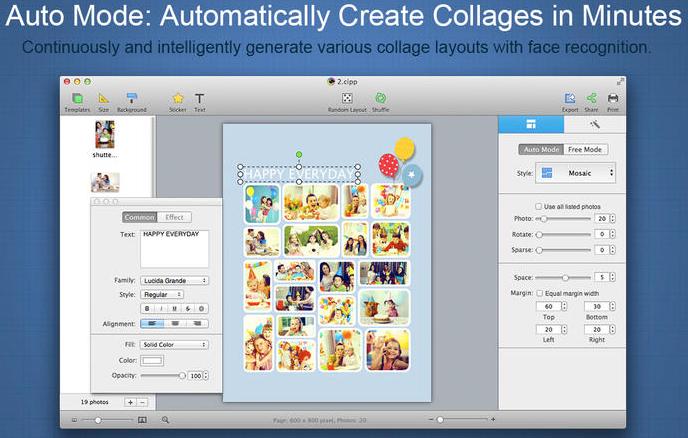This screenshot has height=438, width=688.
Task: Open the Templates tool
Action: pyautogui.click(x=77, y=98)
